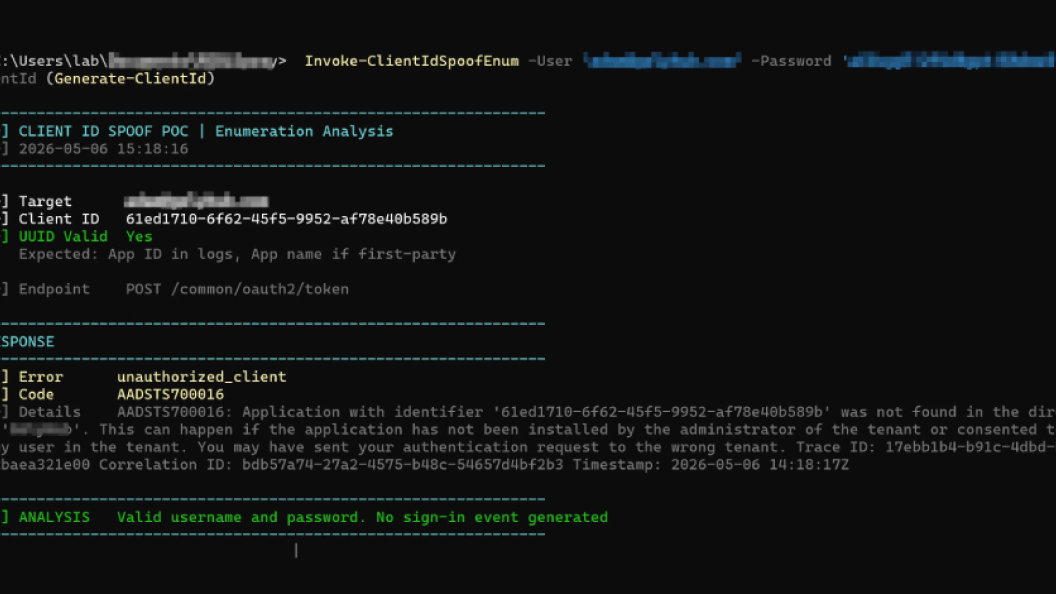
Task: Click 'POST /common/oauth2/token' text
Action: (x=237, y=289)
